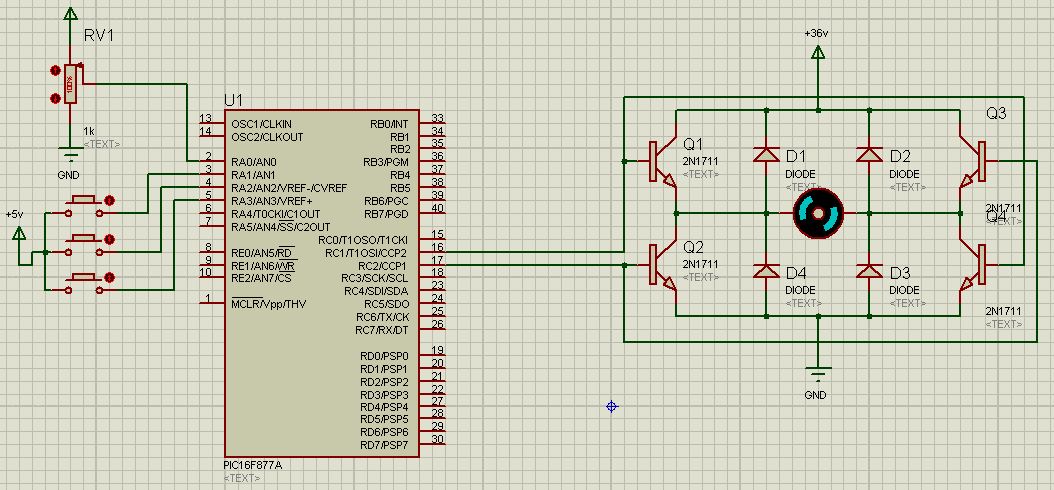This screenshot has width=1054, height=490.
Task: Select the DC motor symbol
Action: coord(818,214)
